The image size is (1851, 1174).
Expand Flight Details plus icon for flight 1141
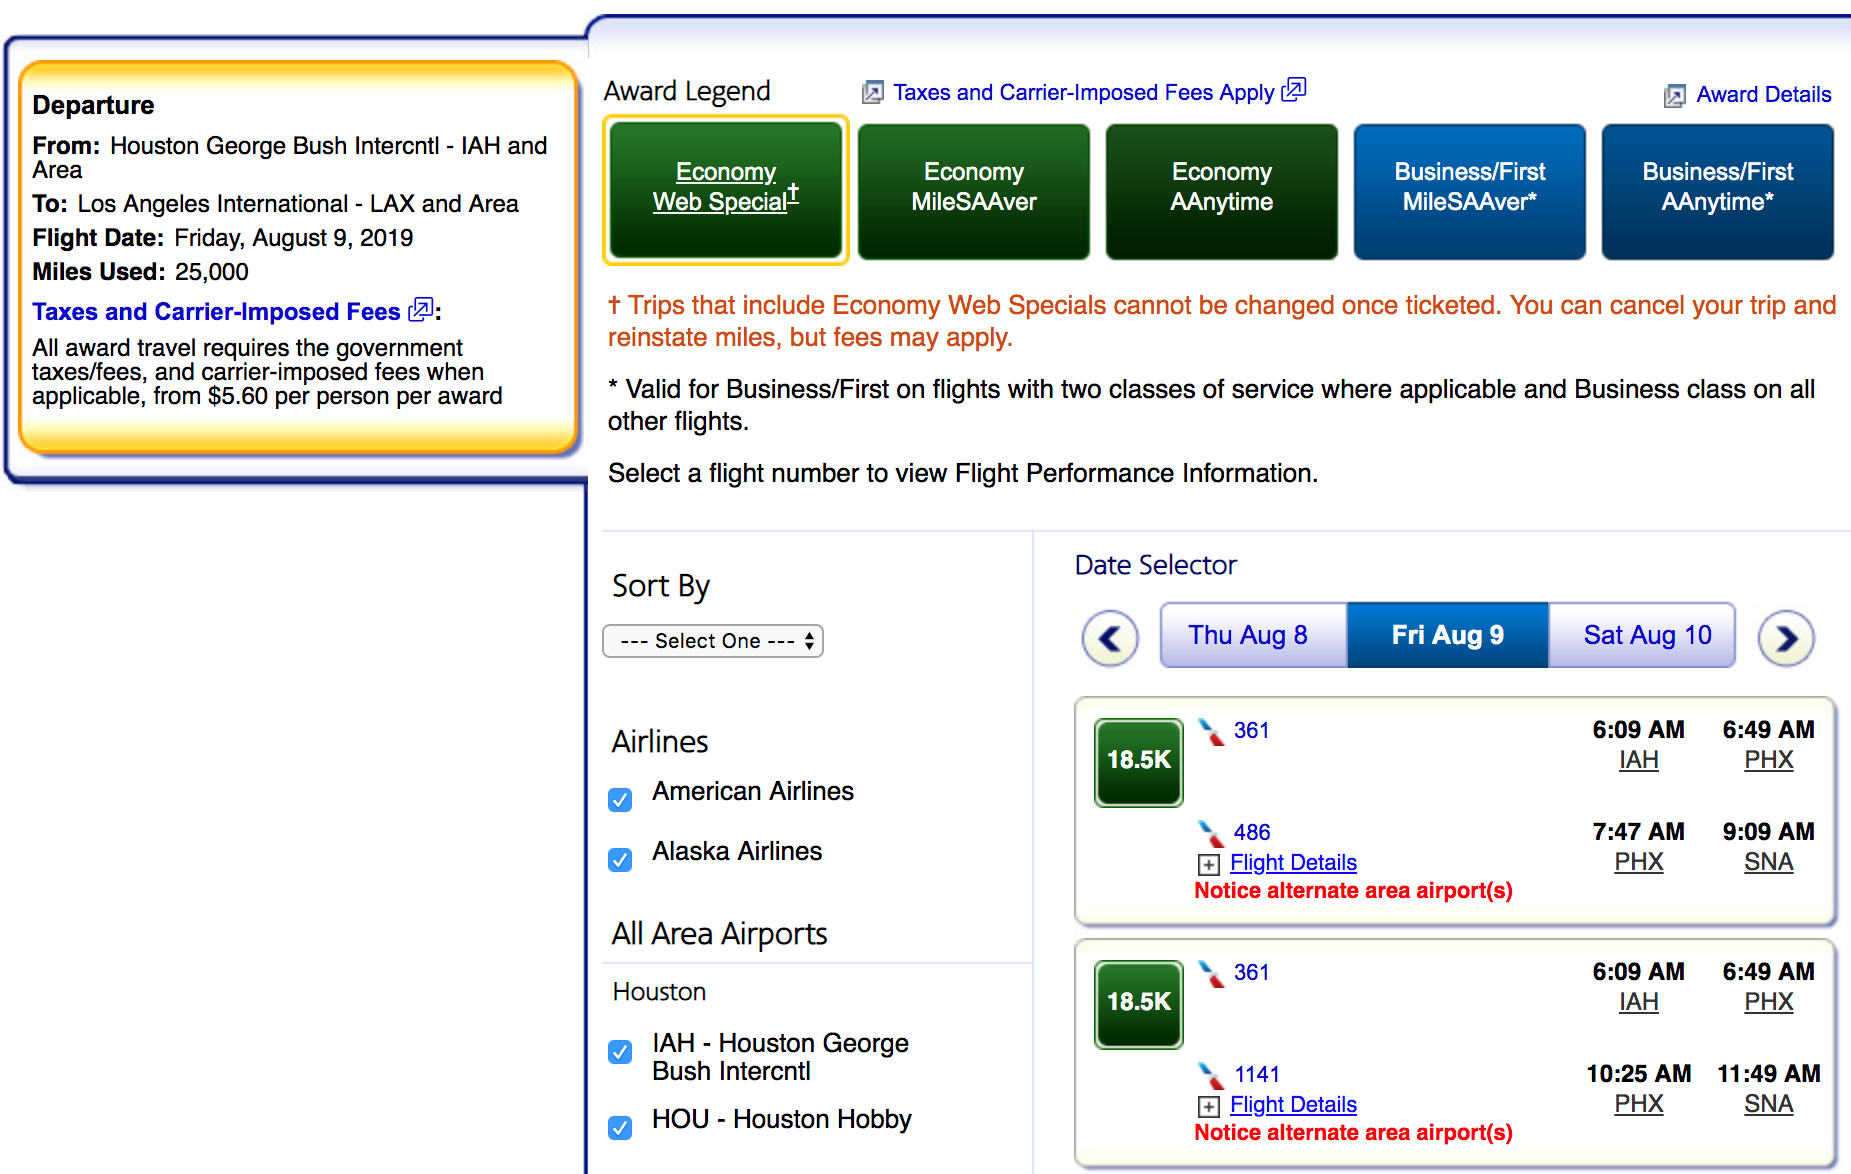click(x=1209, y=1106)
